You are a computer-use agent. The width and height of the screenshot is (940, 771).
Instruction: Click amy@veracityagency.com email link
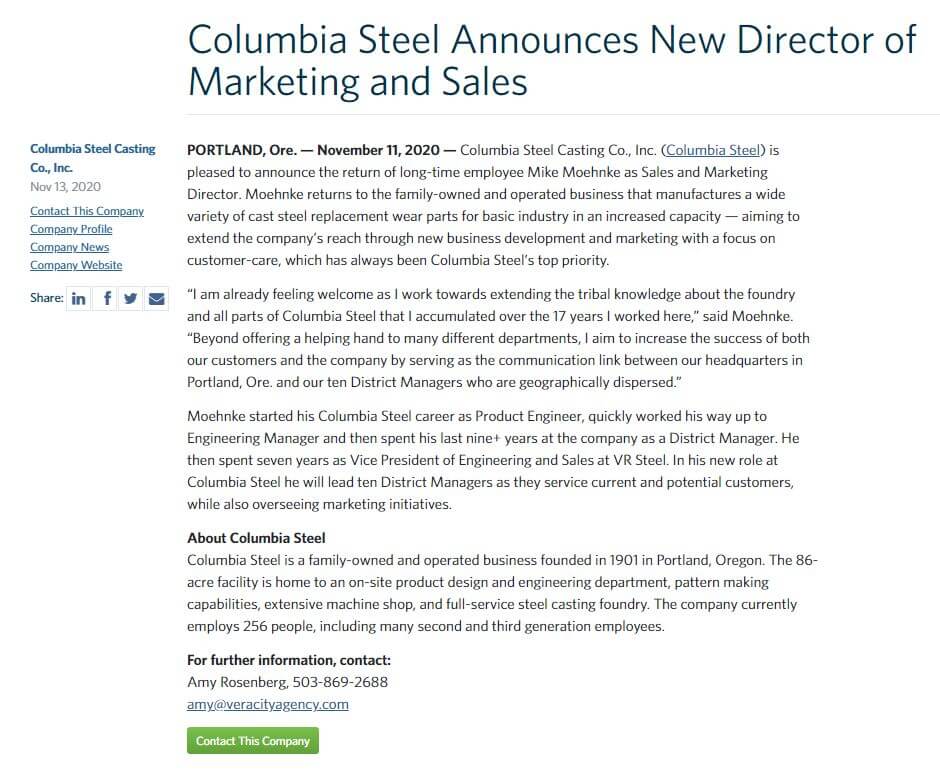click(267, 704)
